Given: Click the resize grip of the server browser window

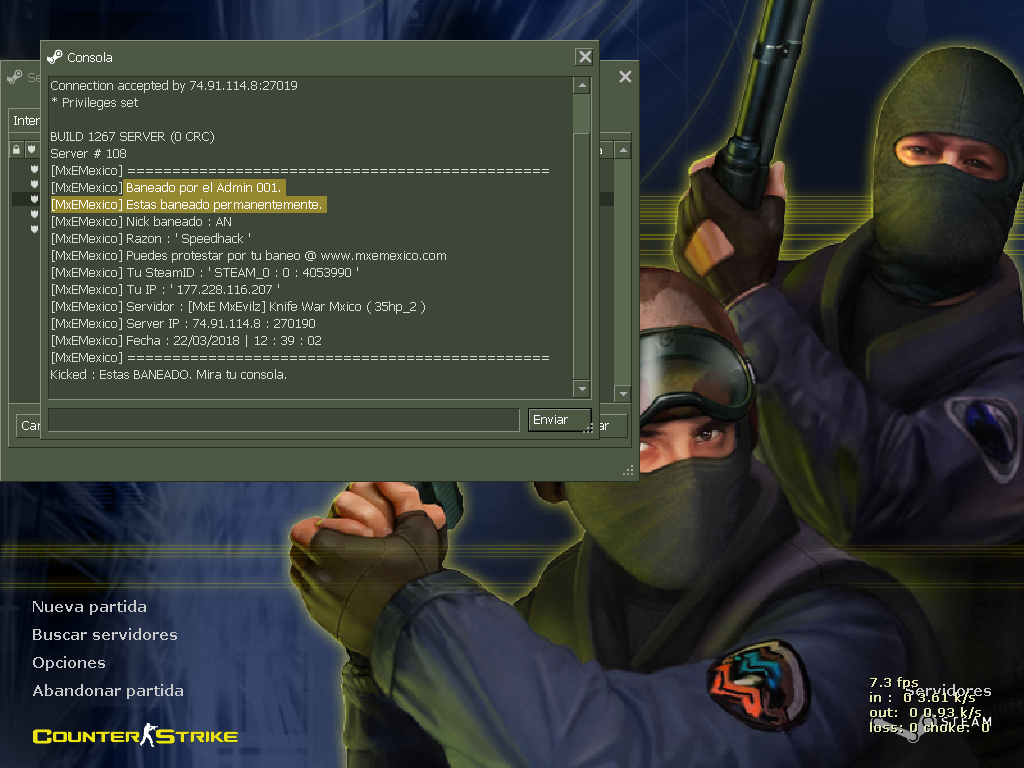Looking at the screenshot, I should point(628,471).
